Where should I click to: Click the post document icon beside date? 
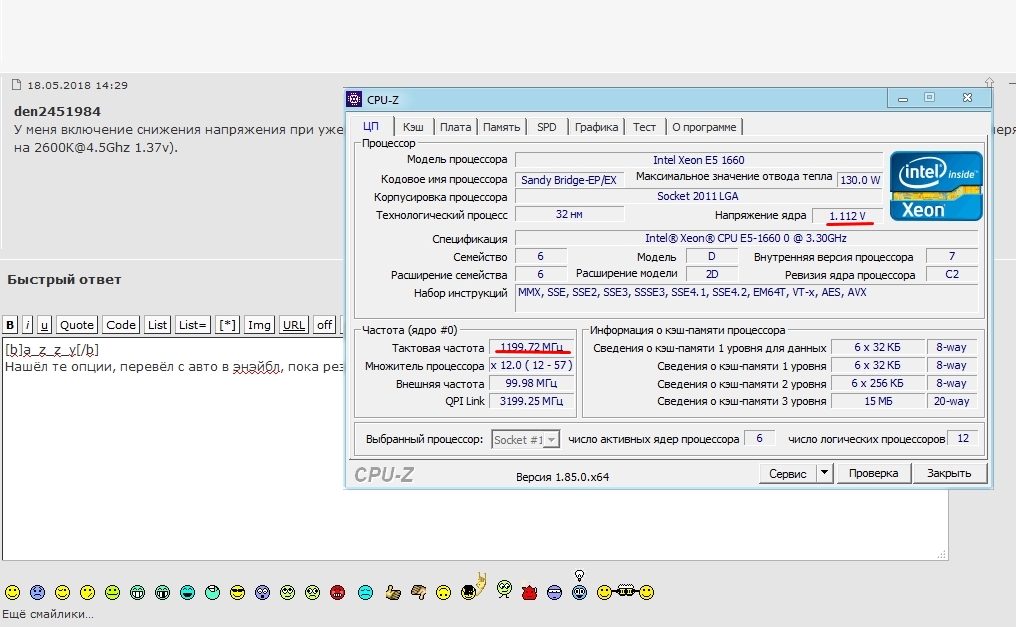tap(17, 84)
